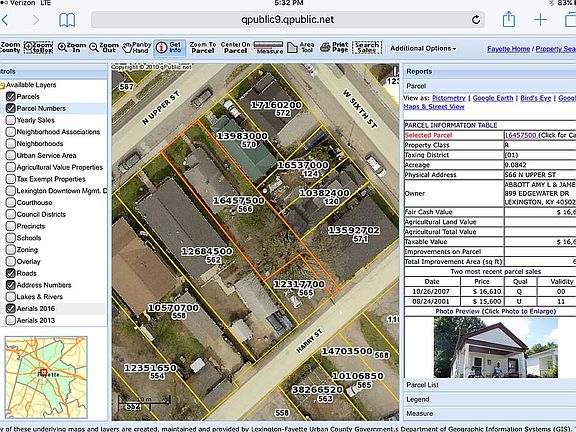Image resolution: width=576 pixels, height=432 pixels.
Task: Open Safari bookmarks book icon
Action: [67, 20]
